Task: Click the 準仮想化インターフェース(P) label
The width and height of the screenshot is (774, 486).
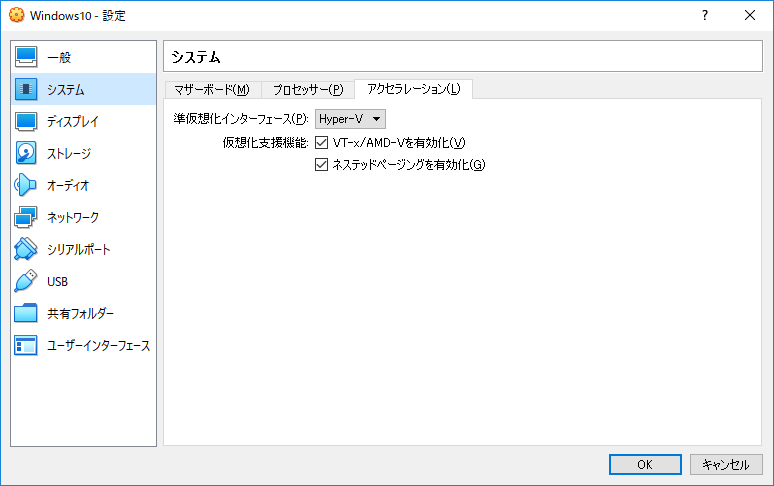Action: 241,119
